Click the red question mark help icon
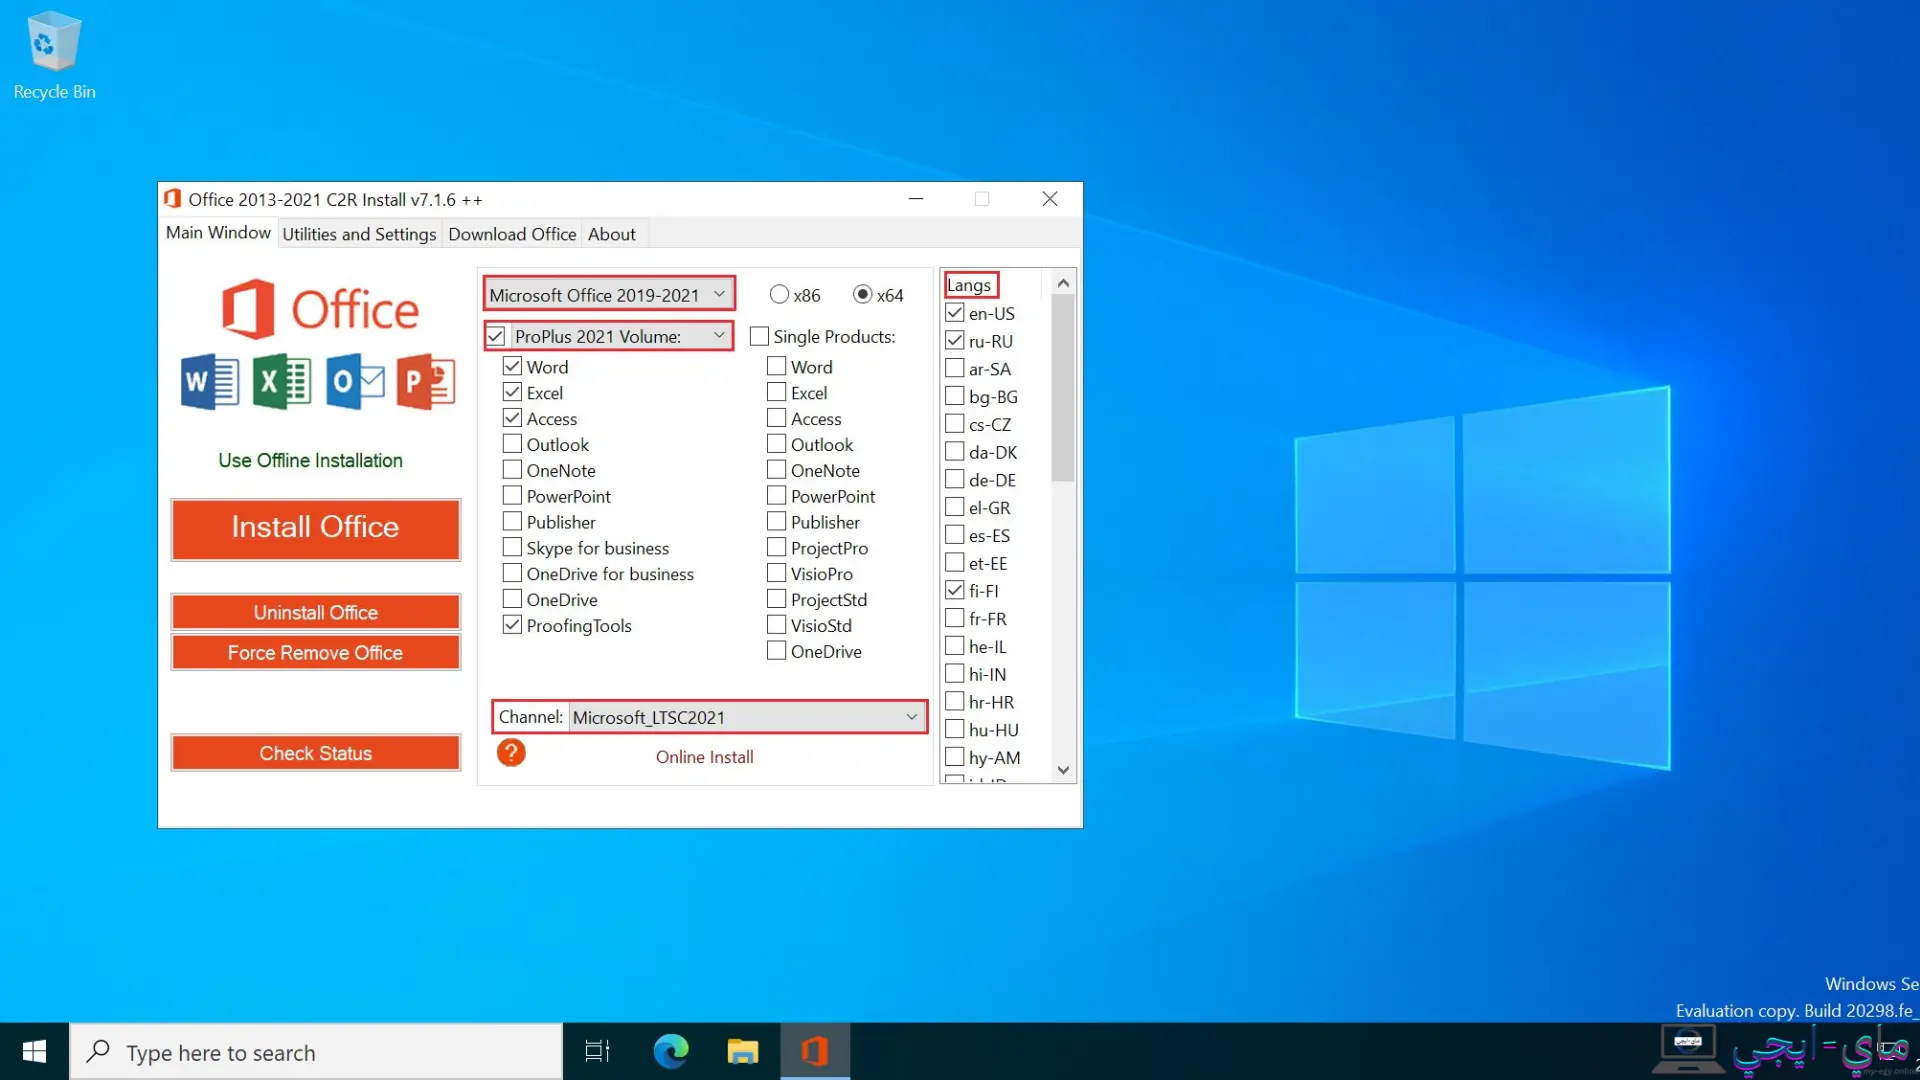 (x=511, y=753)
